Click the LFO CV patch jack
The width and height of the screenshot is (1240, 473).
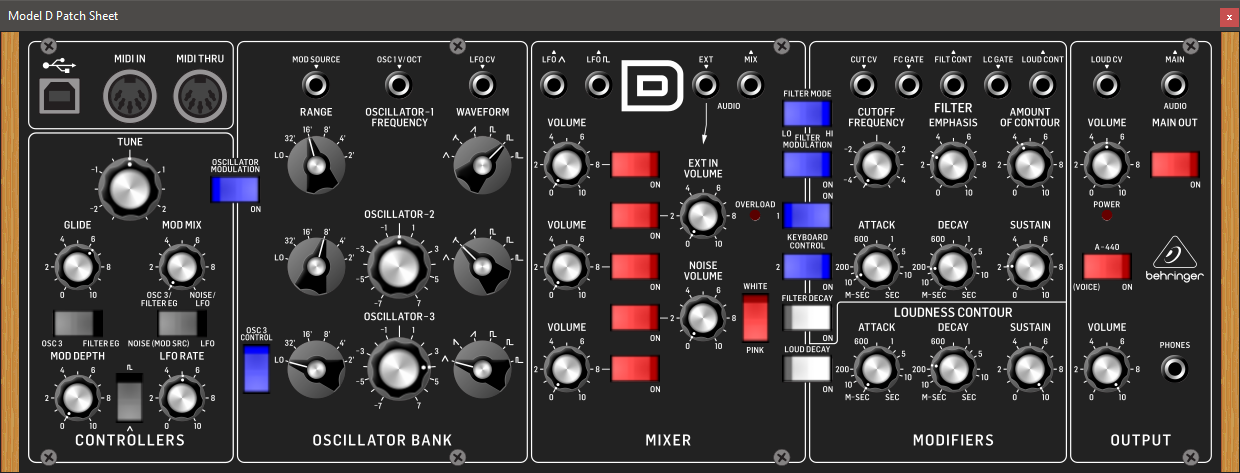(x=482, y=86)
